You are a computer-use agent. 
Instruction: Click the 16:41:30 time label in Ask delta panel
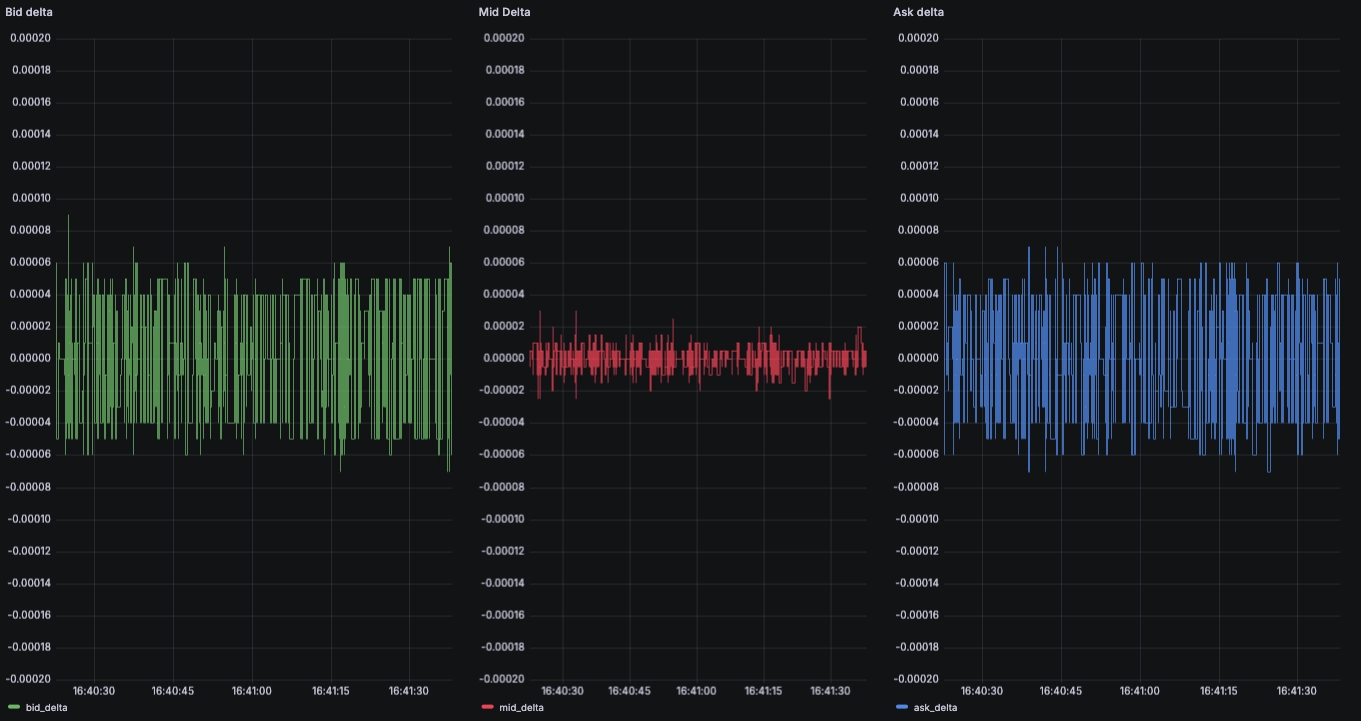pyautogui.click(x=1297, y=691)
